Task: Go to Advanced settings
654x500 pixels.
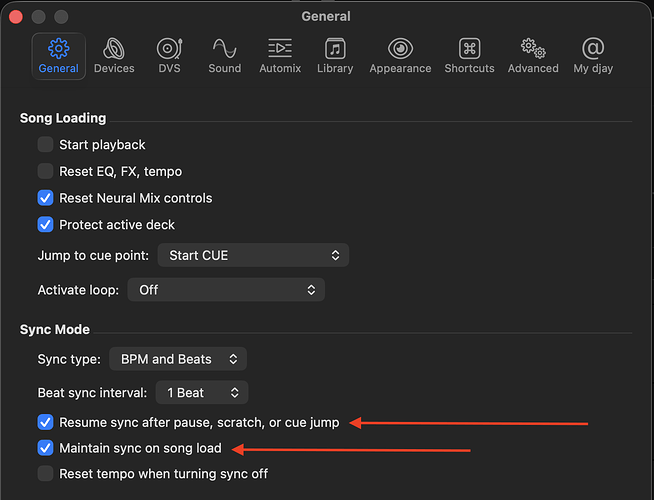Action: tap(532, 56)
